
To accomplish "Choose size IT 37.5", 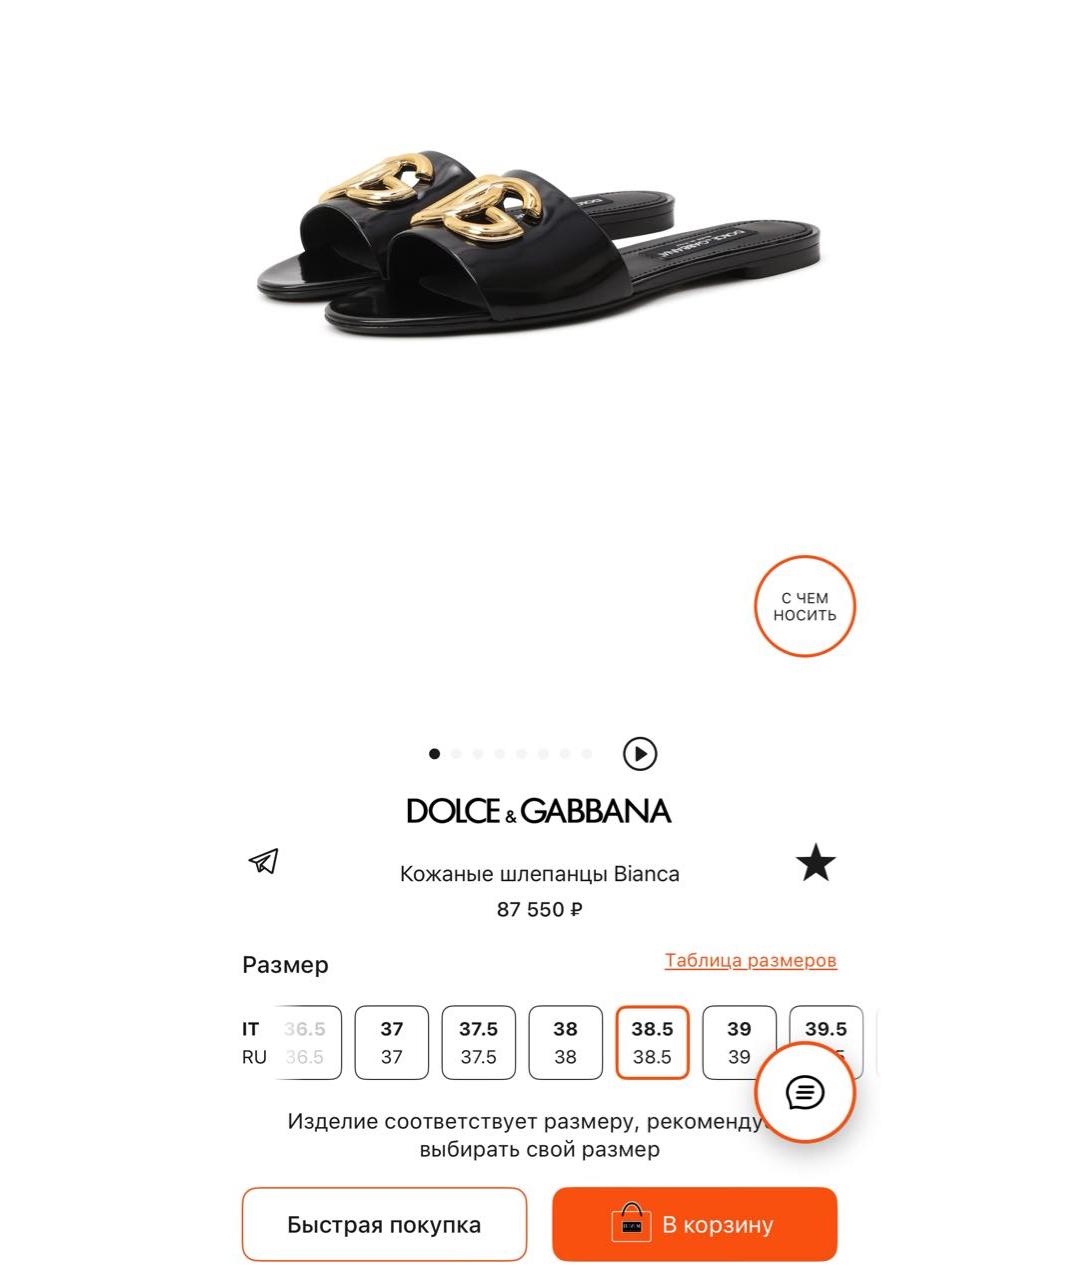I will (479, 1043).
